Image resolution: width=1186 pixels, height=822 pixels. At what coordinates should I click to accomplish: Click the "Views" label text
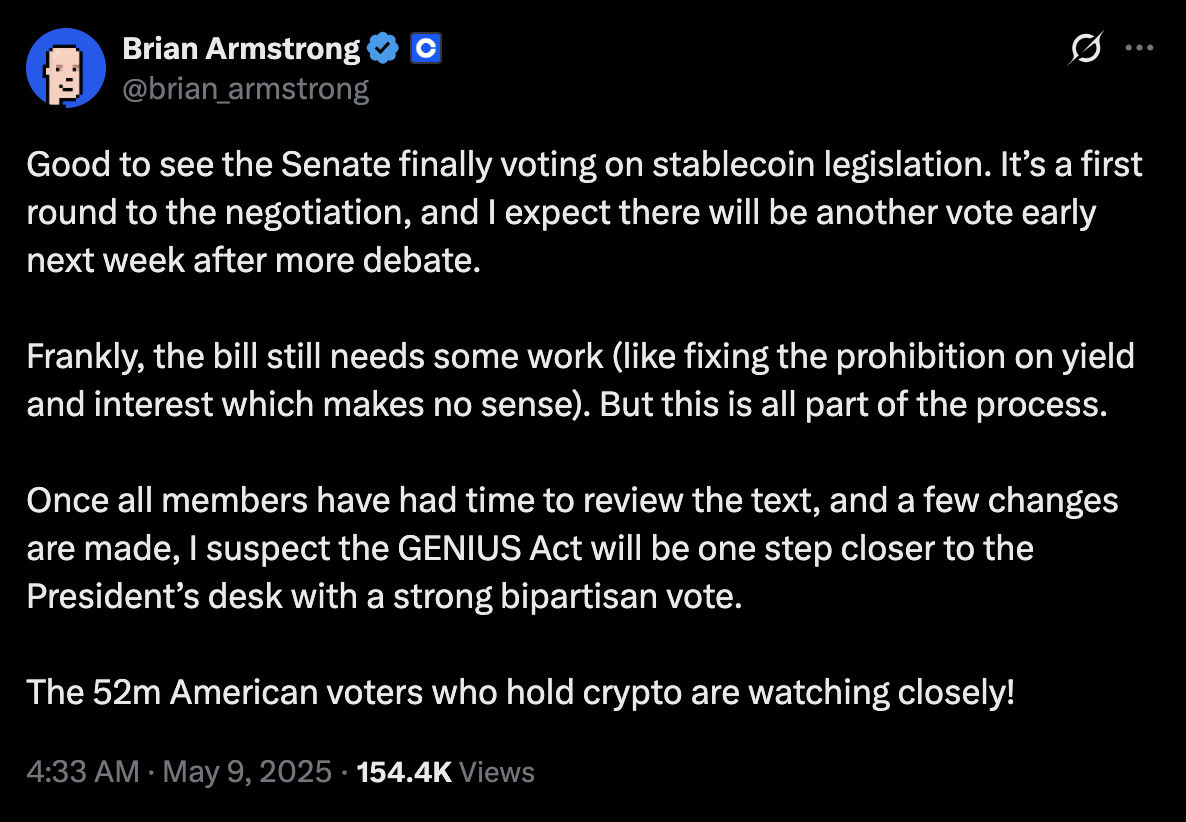click(x=497, y=772)
